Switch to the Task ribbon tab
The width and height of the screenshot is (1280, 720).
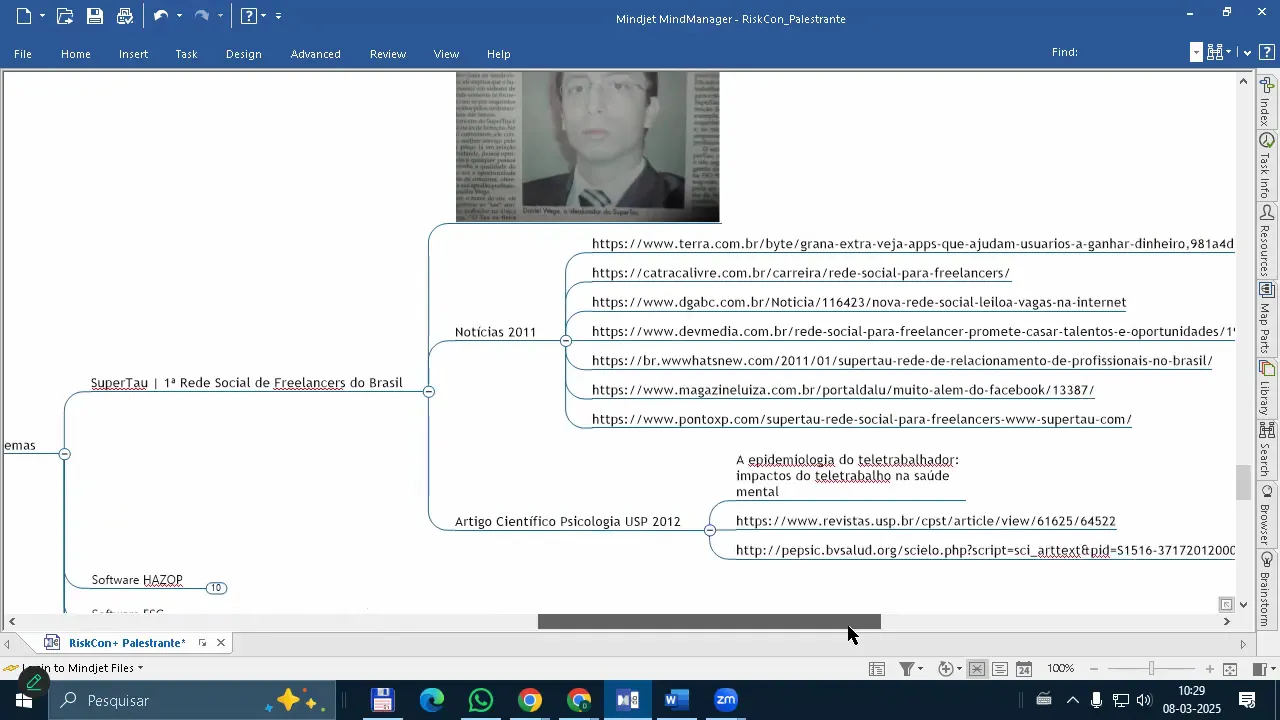pyautogui.click(x=187, y=54)
